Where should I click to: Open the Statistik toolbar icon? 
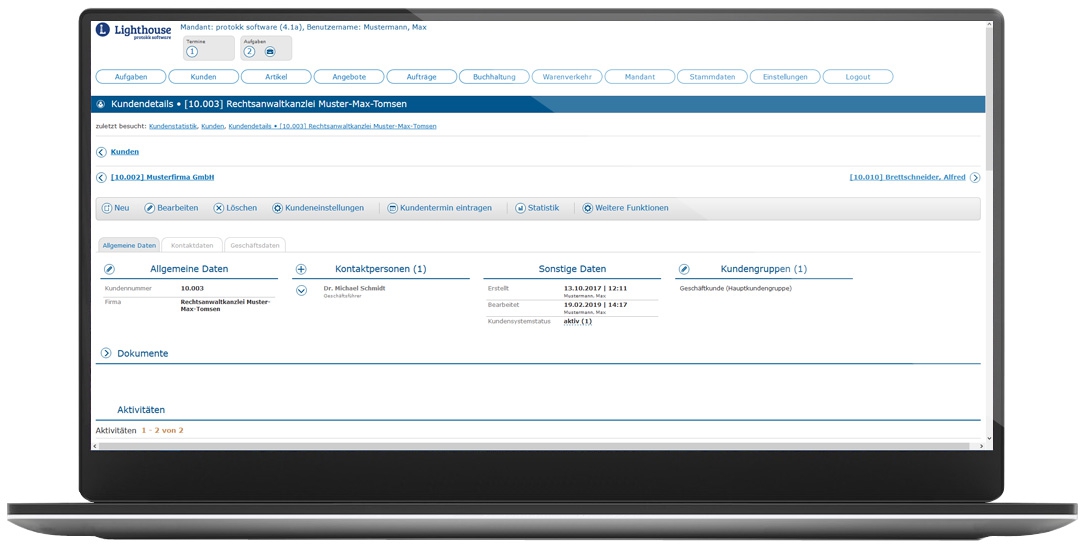[520, 208]
